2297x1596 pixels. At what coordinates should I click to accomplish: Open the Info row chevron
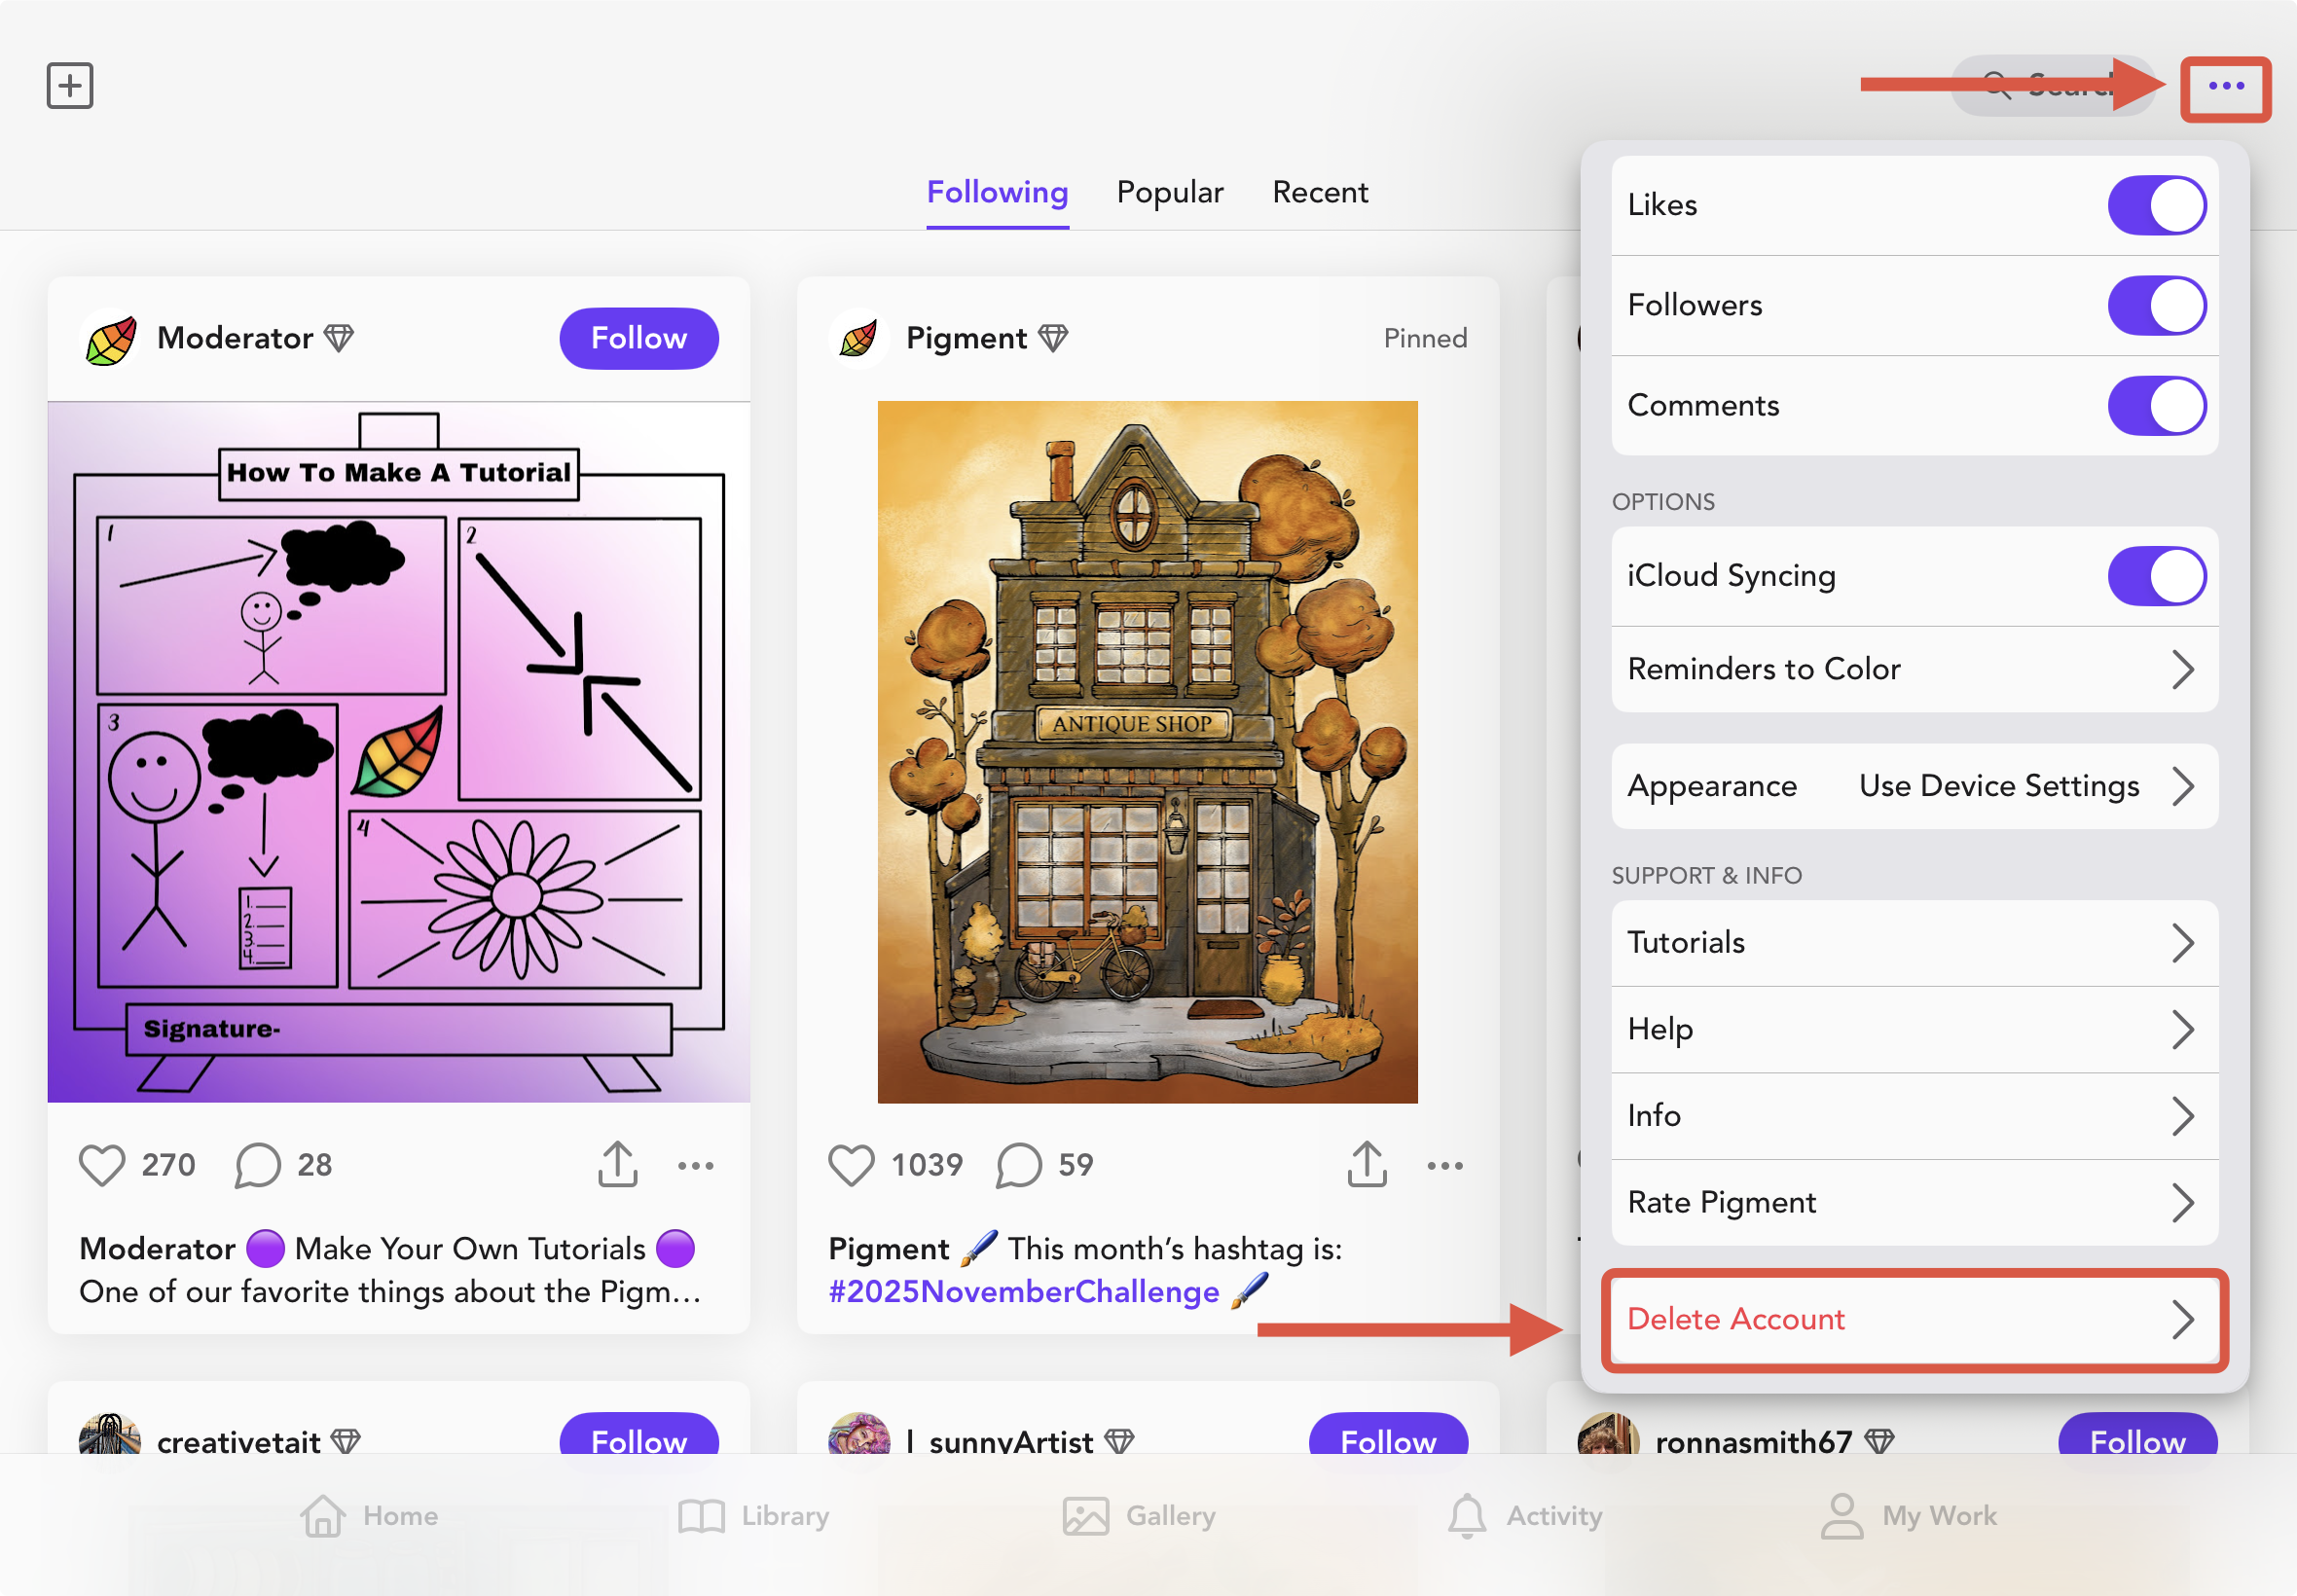click(2183, 1116)
